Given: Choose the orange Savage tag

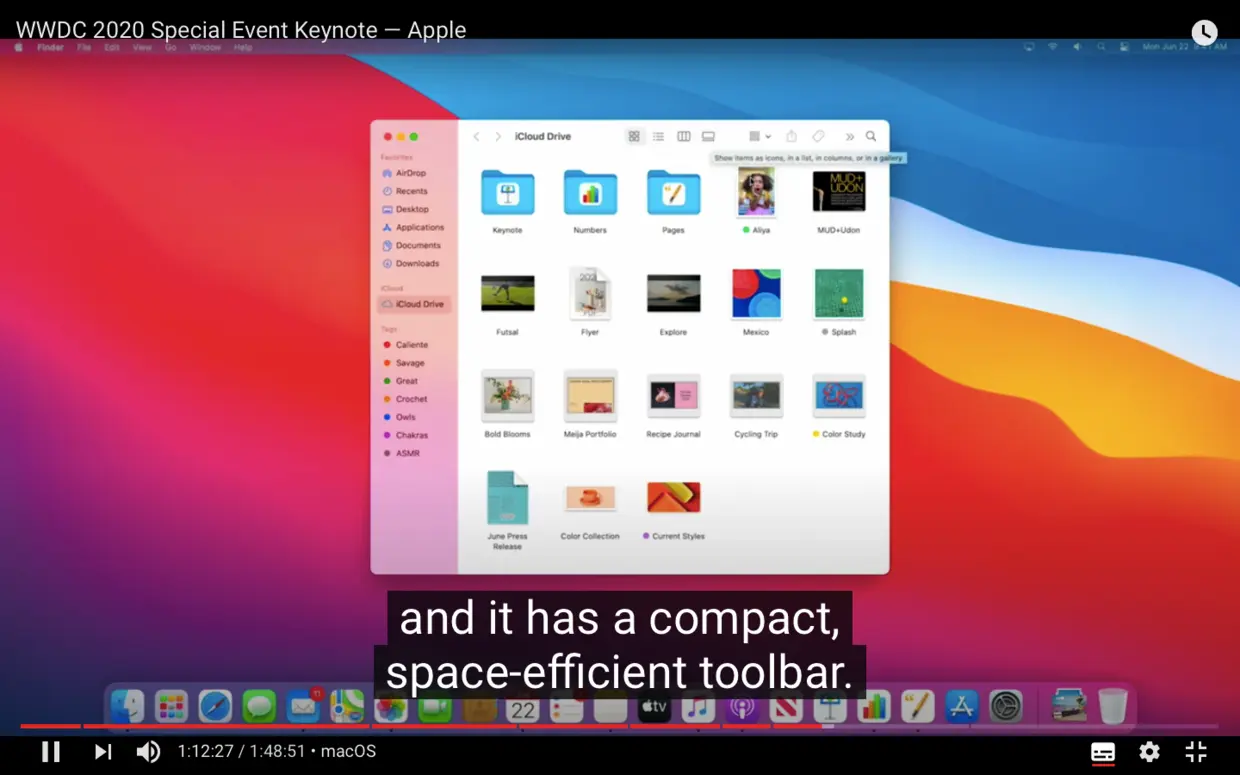Looking at the screenshot, I should coord(404,363).
